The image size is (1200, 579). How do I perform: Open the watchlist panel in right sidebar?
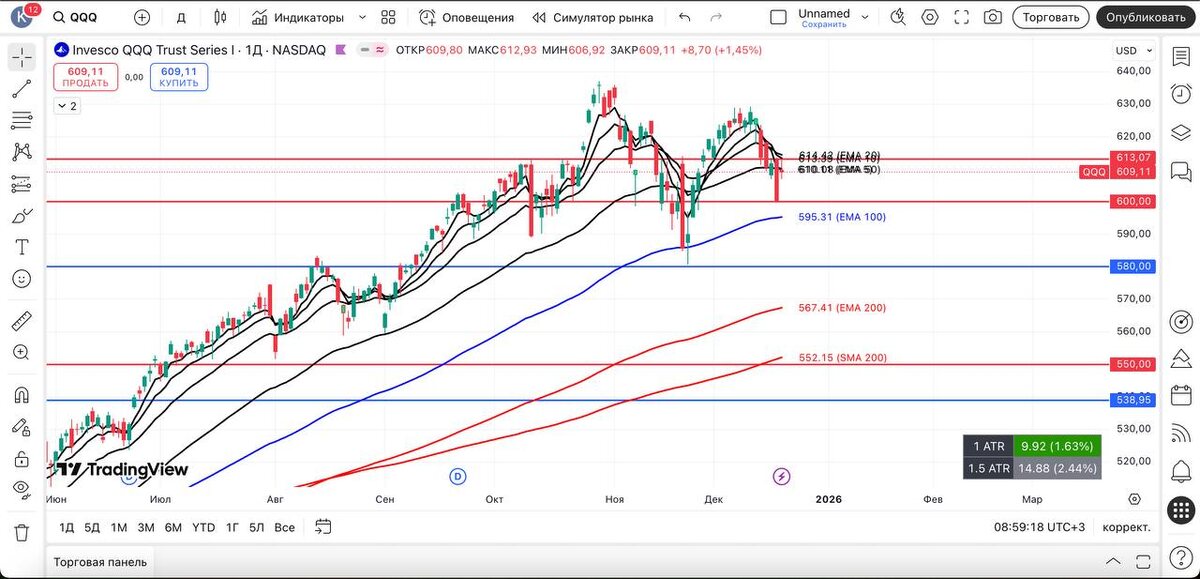[x=1180, y=57]
